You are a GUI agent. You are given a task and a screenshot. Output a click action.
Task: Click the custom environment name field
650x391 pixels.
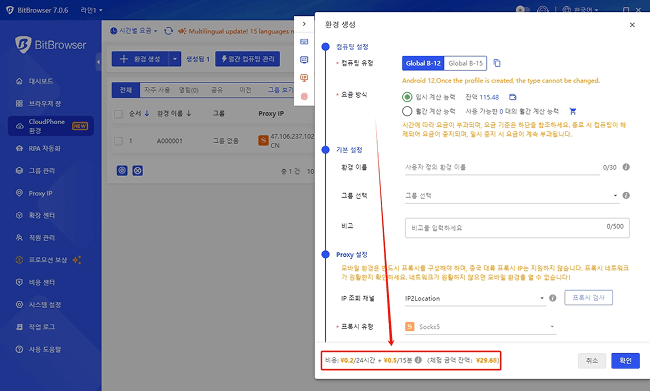(x=502, y=167)
